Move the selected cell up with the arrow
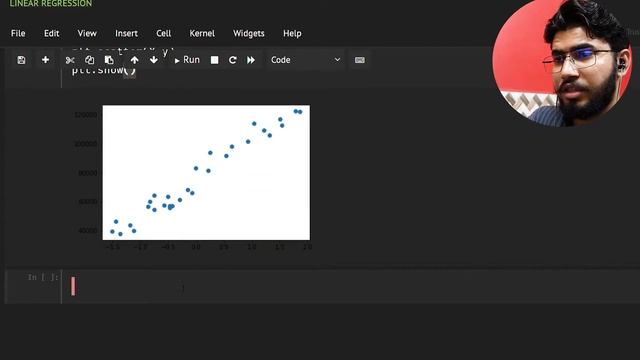Viewport: 640px width, 360px height. [134, 60]
